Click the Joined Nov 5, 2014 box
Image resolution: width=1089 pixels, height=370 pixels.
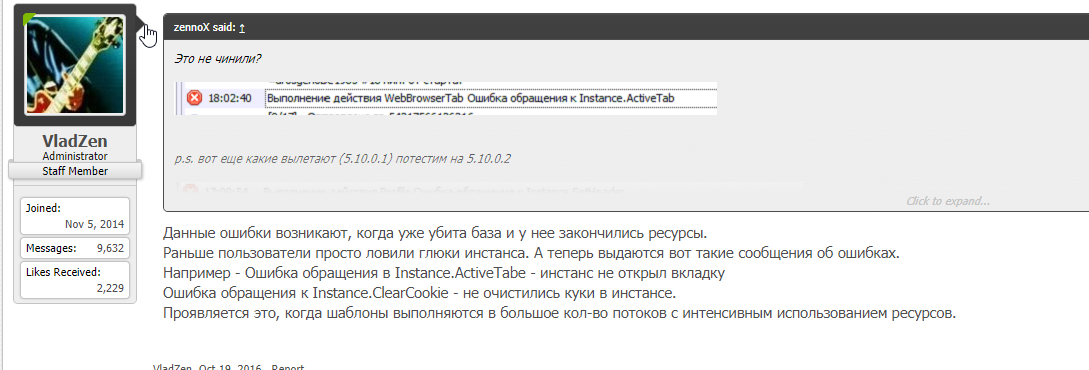[75, 216]
